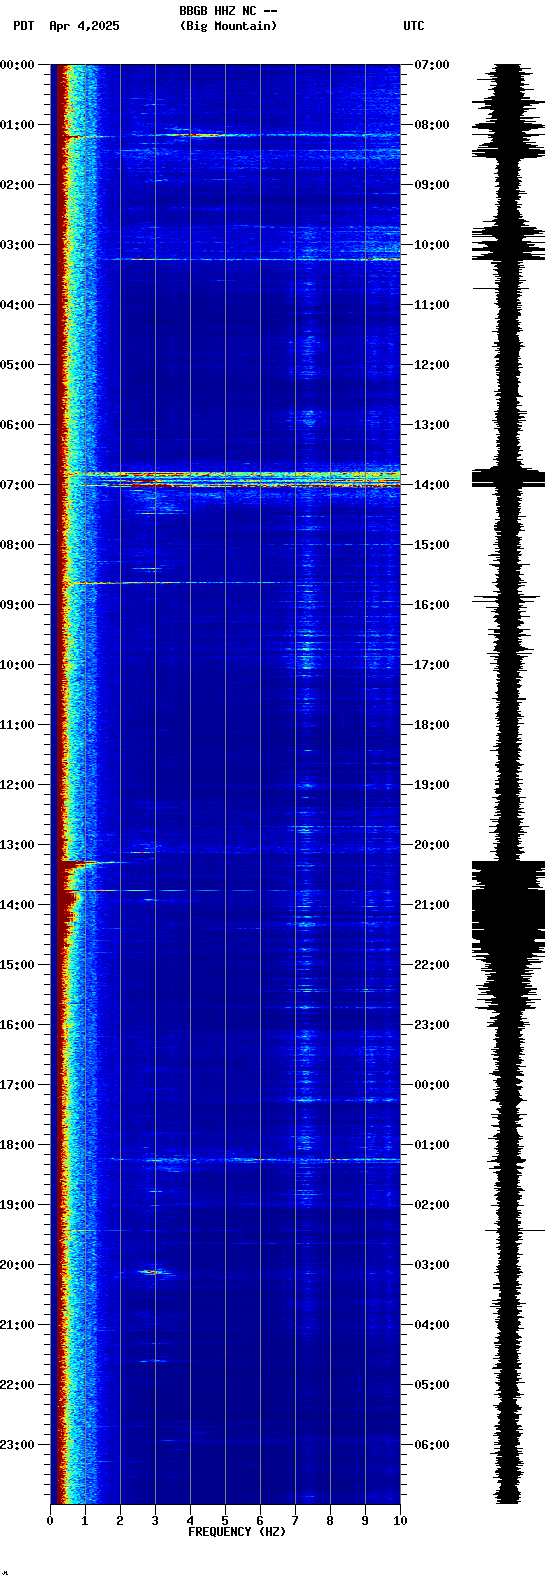Click the frequency axis '10' tick label
This screenshot has width=552, height=1584.
pos(400,1521)
